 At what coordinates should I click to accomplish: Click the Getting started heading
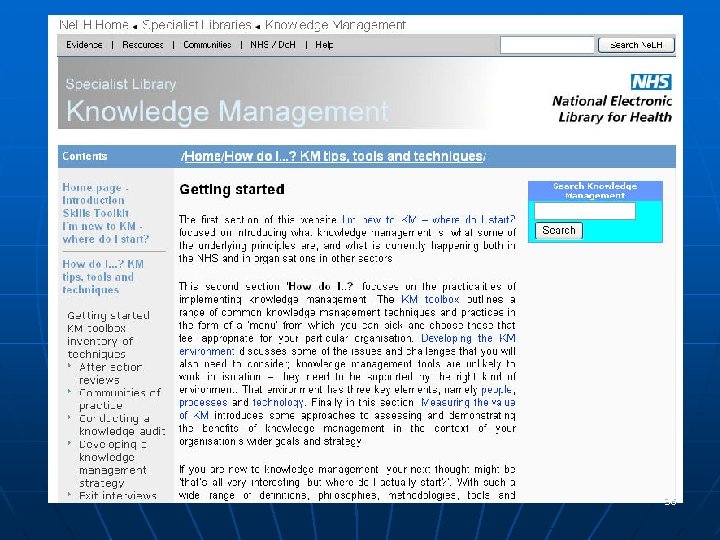point(232,189)
